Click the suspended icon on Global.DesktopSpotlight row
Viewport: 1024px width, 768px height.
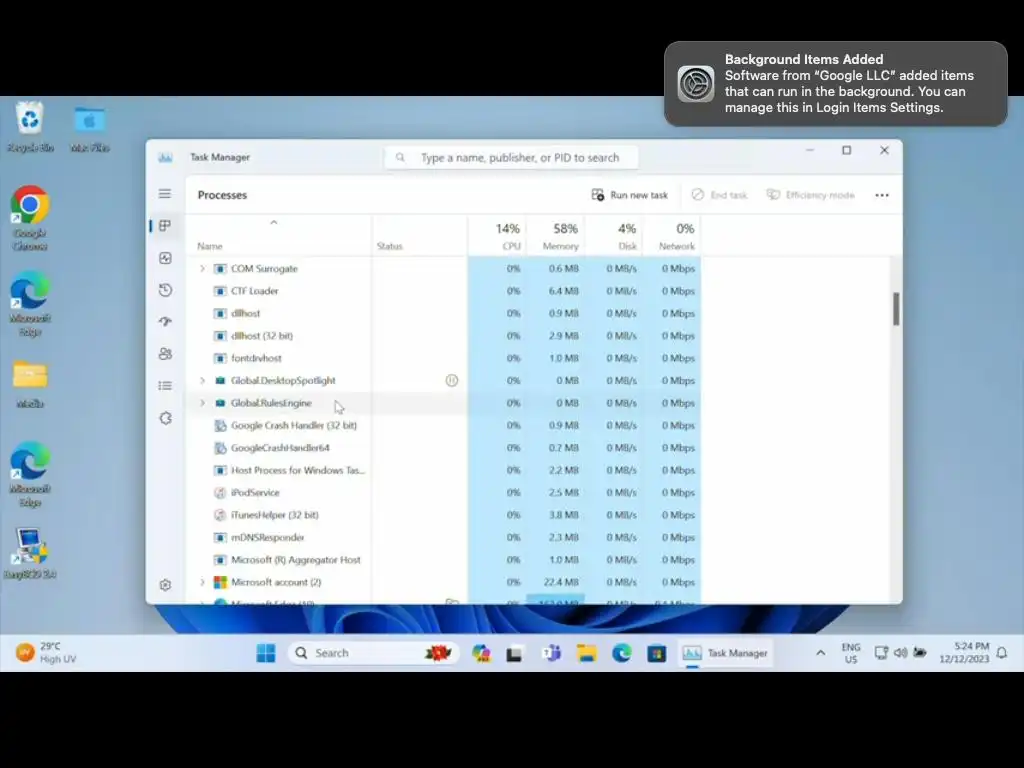tap(451, 380)
